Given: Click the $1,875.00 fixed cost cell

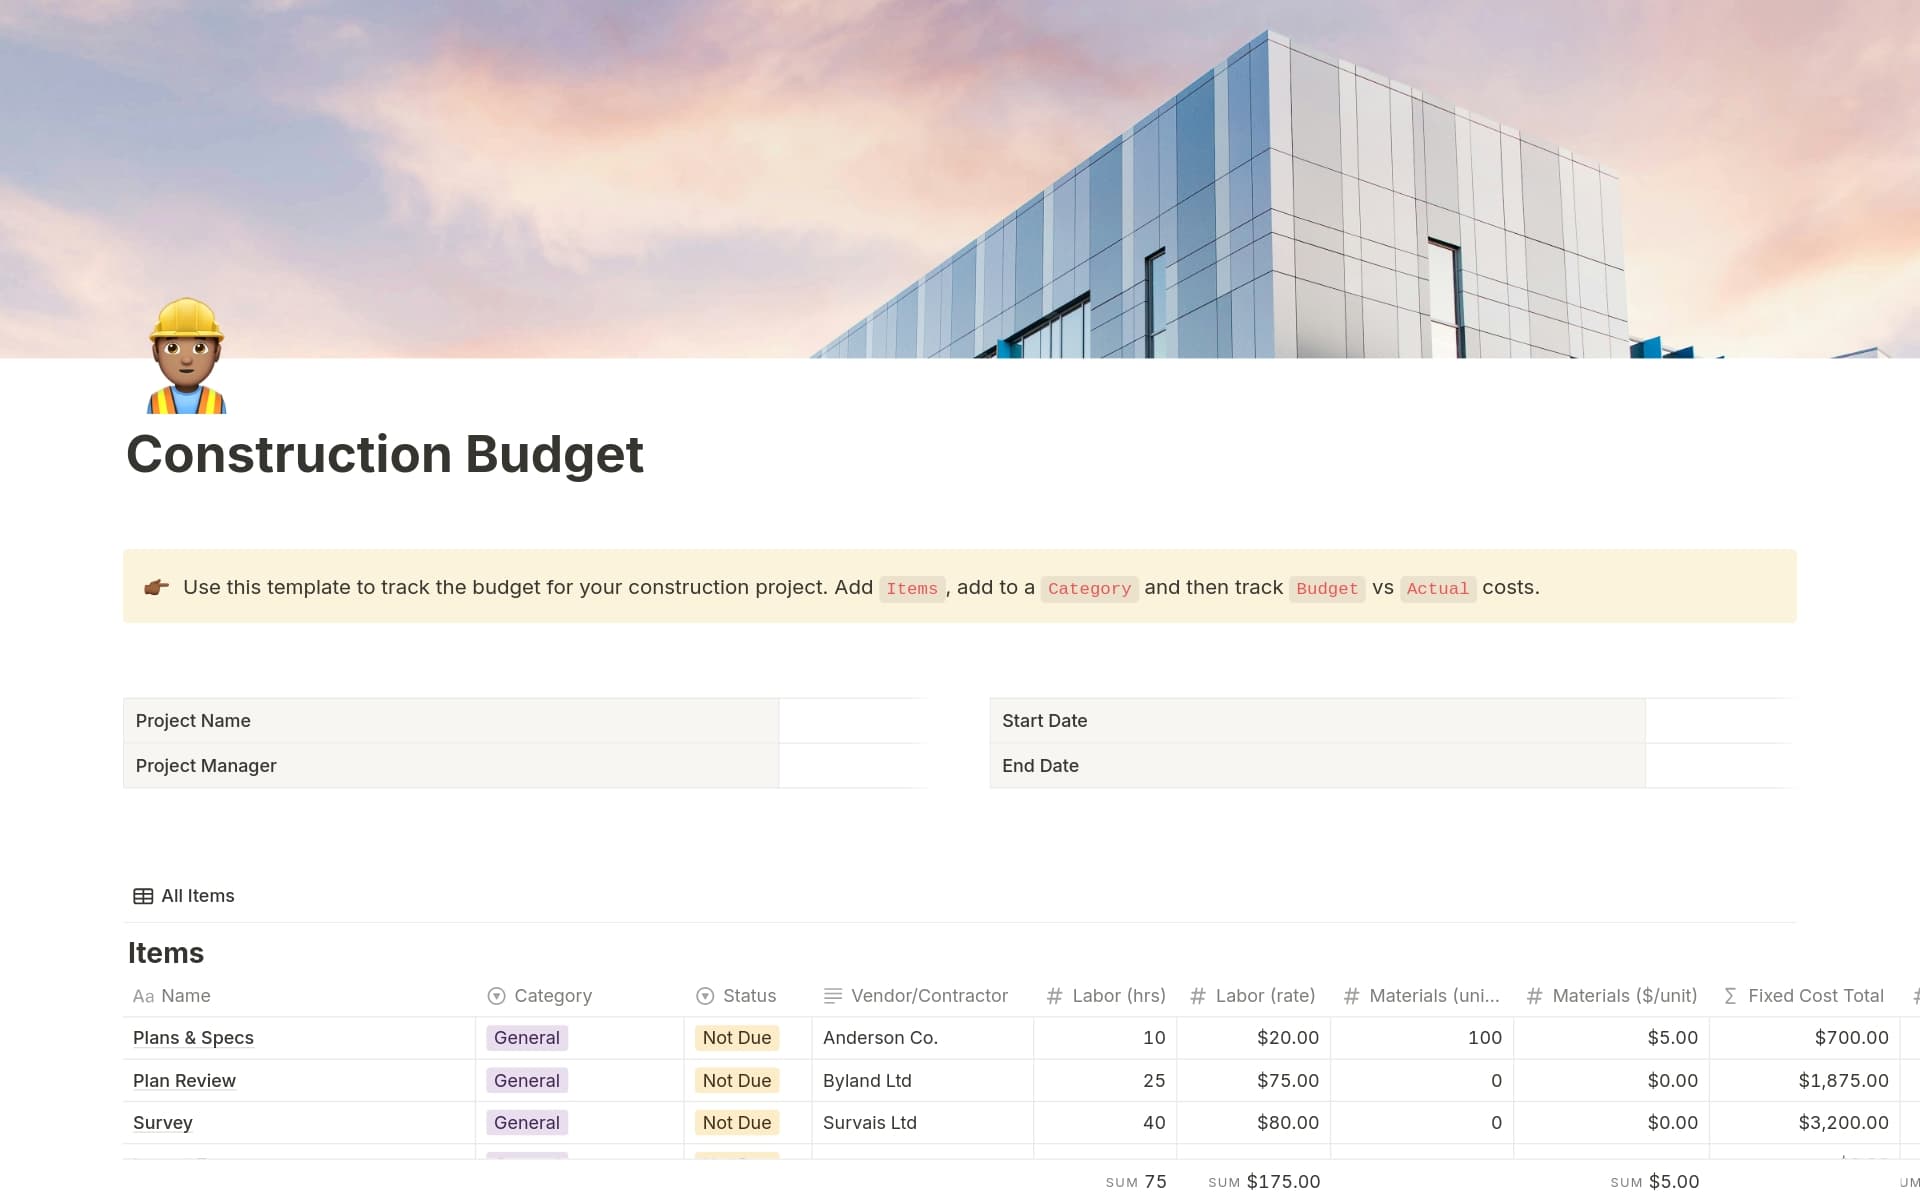Looking at the screenshot, I should coord(1805,1081).
